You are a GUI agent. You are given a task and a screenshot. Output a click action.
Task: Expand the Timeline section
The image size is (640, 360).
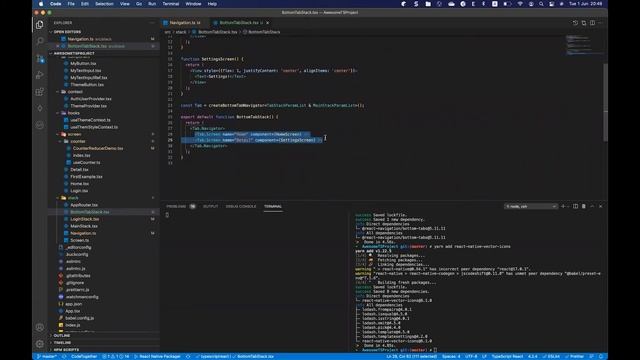[x=62, y=342]
